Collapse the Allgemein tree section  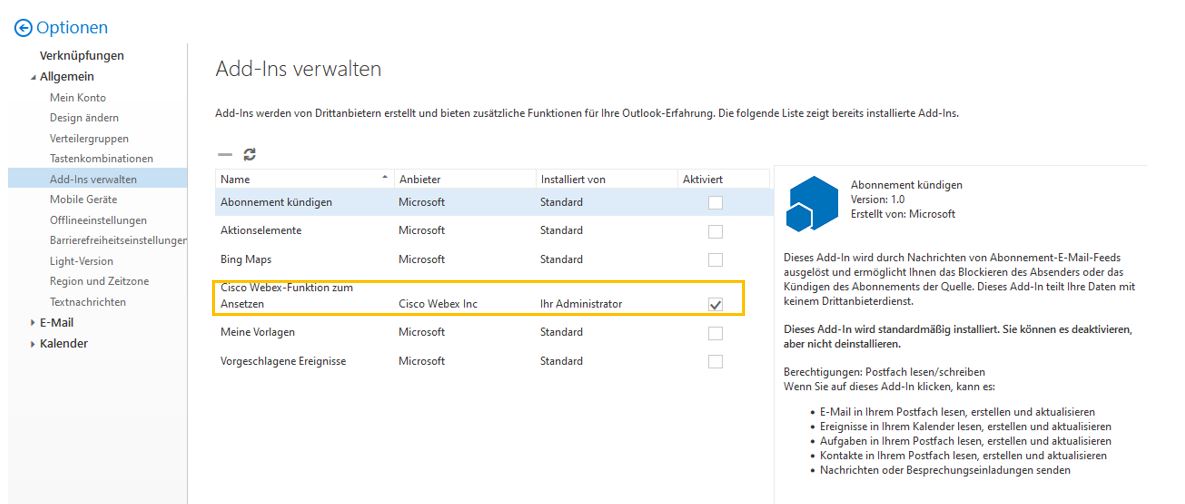click(33, 77)
